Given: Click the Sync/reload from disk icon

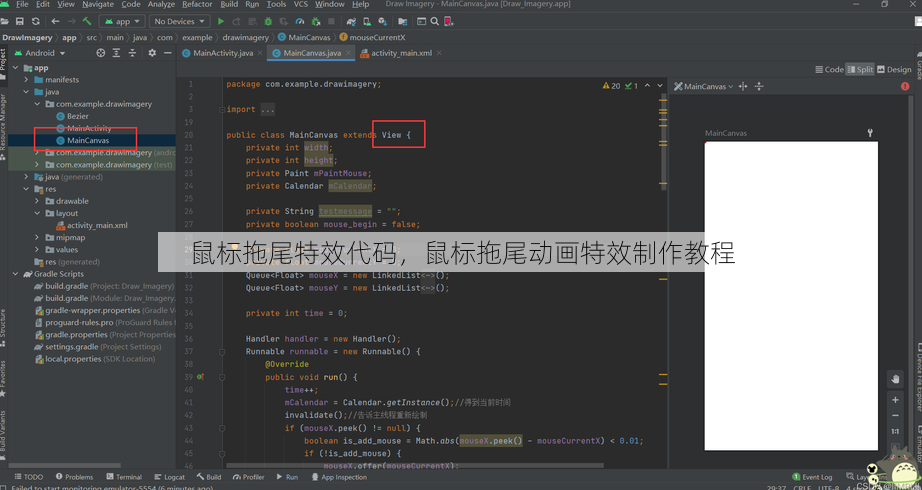Looking at the screenshot, I should click(36, 21).
